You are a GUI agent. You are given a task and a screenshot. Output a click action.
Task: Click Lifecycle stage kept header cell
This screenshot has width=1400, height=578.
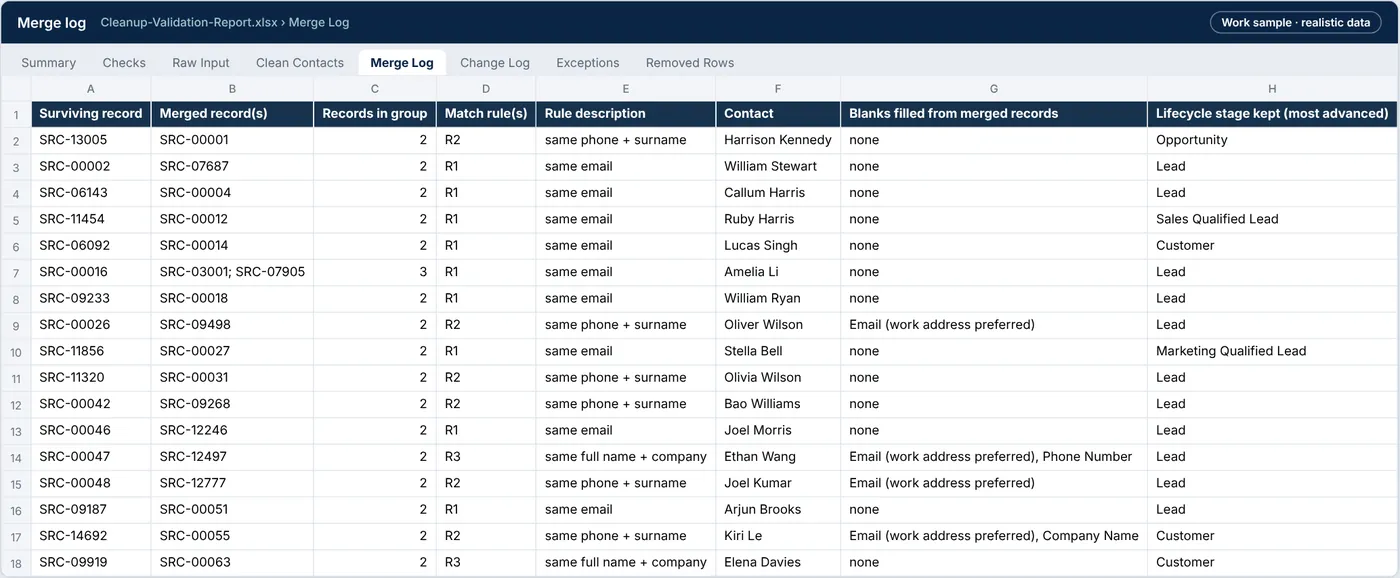(x=1272, y=114)
